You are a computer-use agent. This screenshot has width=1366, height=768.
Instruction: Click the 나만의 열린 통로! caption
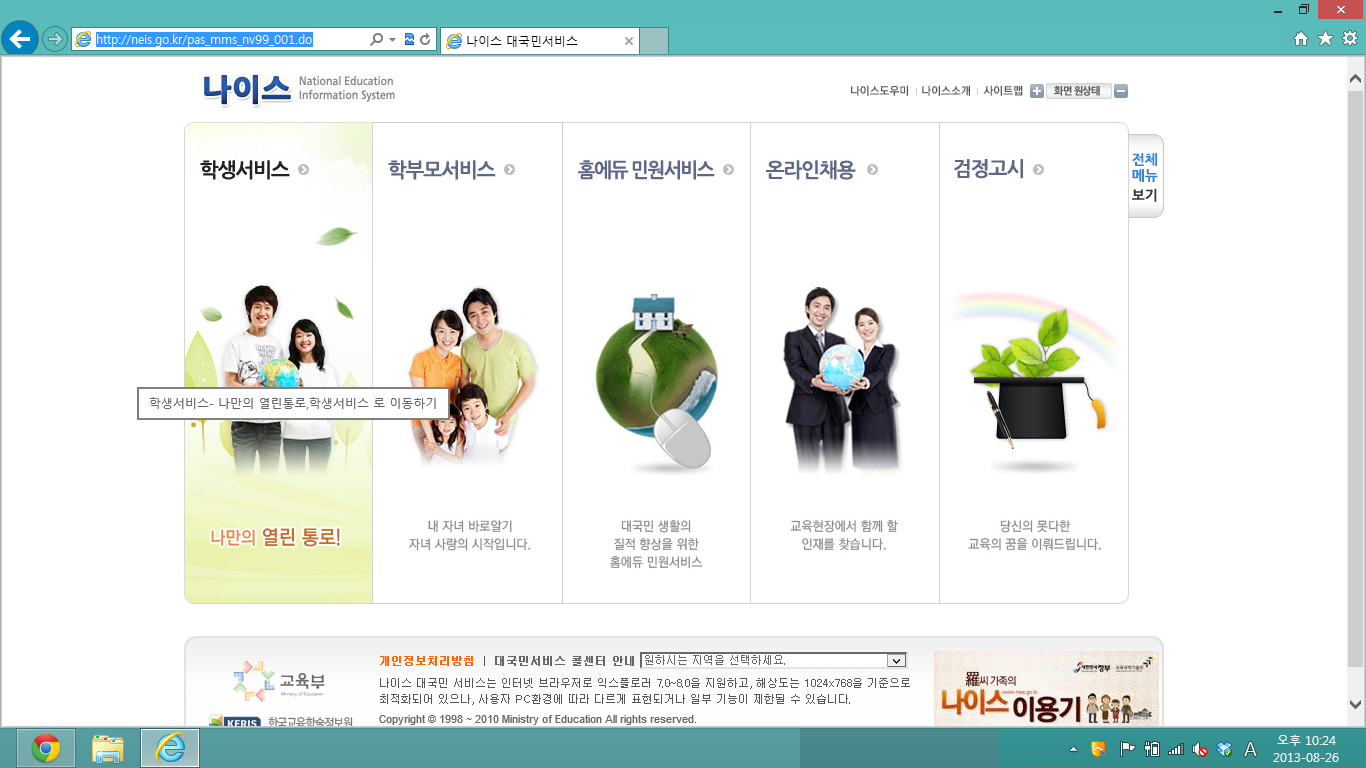click(276, 537)
